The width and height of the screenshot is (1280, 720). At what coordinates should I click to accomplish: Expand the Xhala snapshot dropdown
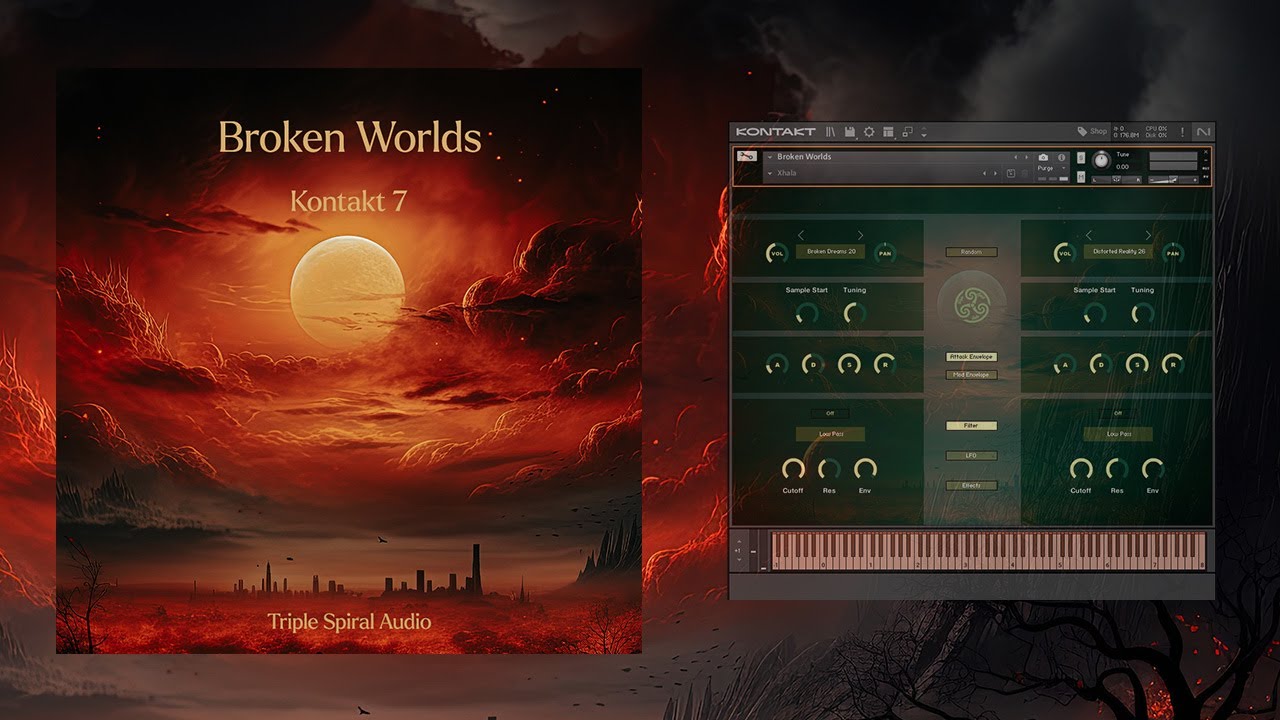tap(770, 173)
